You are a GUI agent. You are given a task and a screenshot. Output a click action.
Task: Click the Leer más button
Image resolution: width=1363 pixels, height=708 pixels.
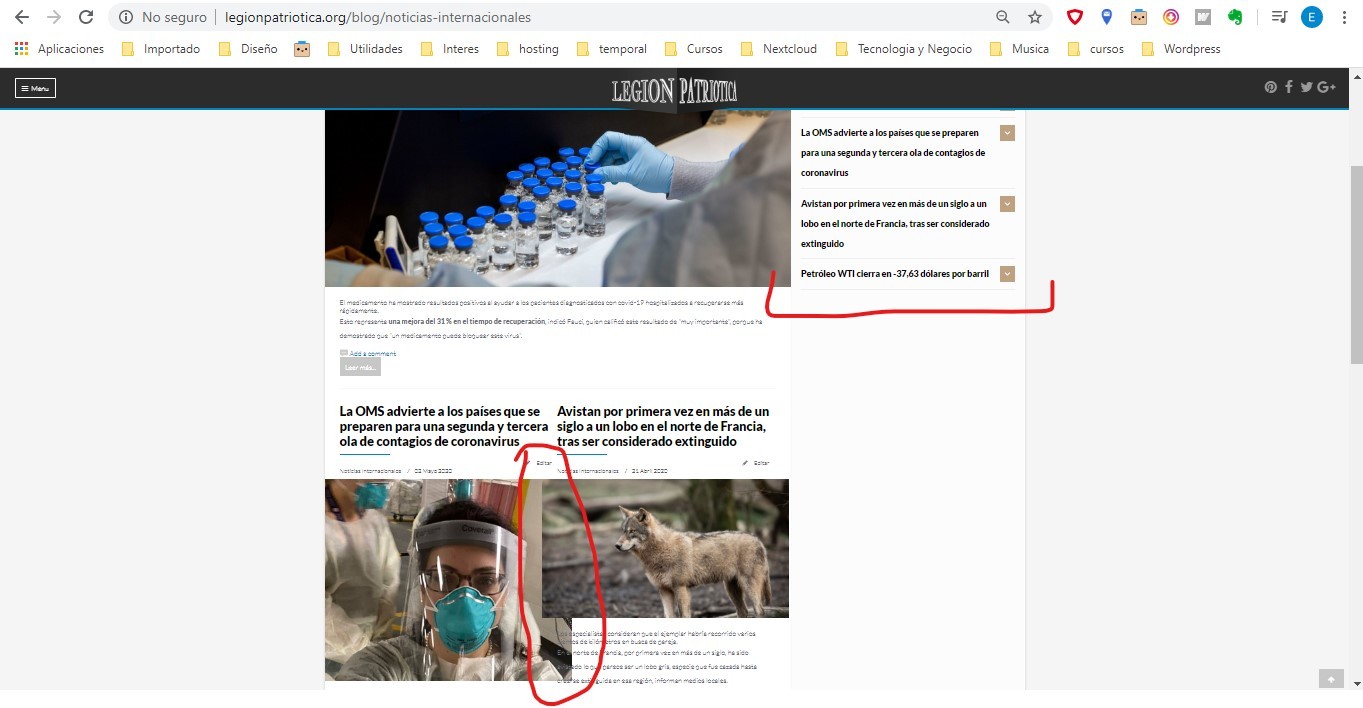[x=360, y=367]
